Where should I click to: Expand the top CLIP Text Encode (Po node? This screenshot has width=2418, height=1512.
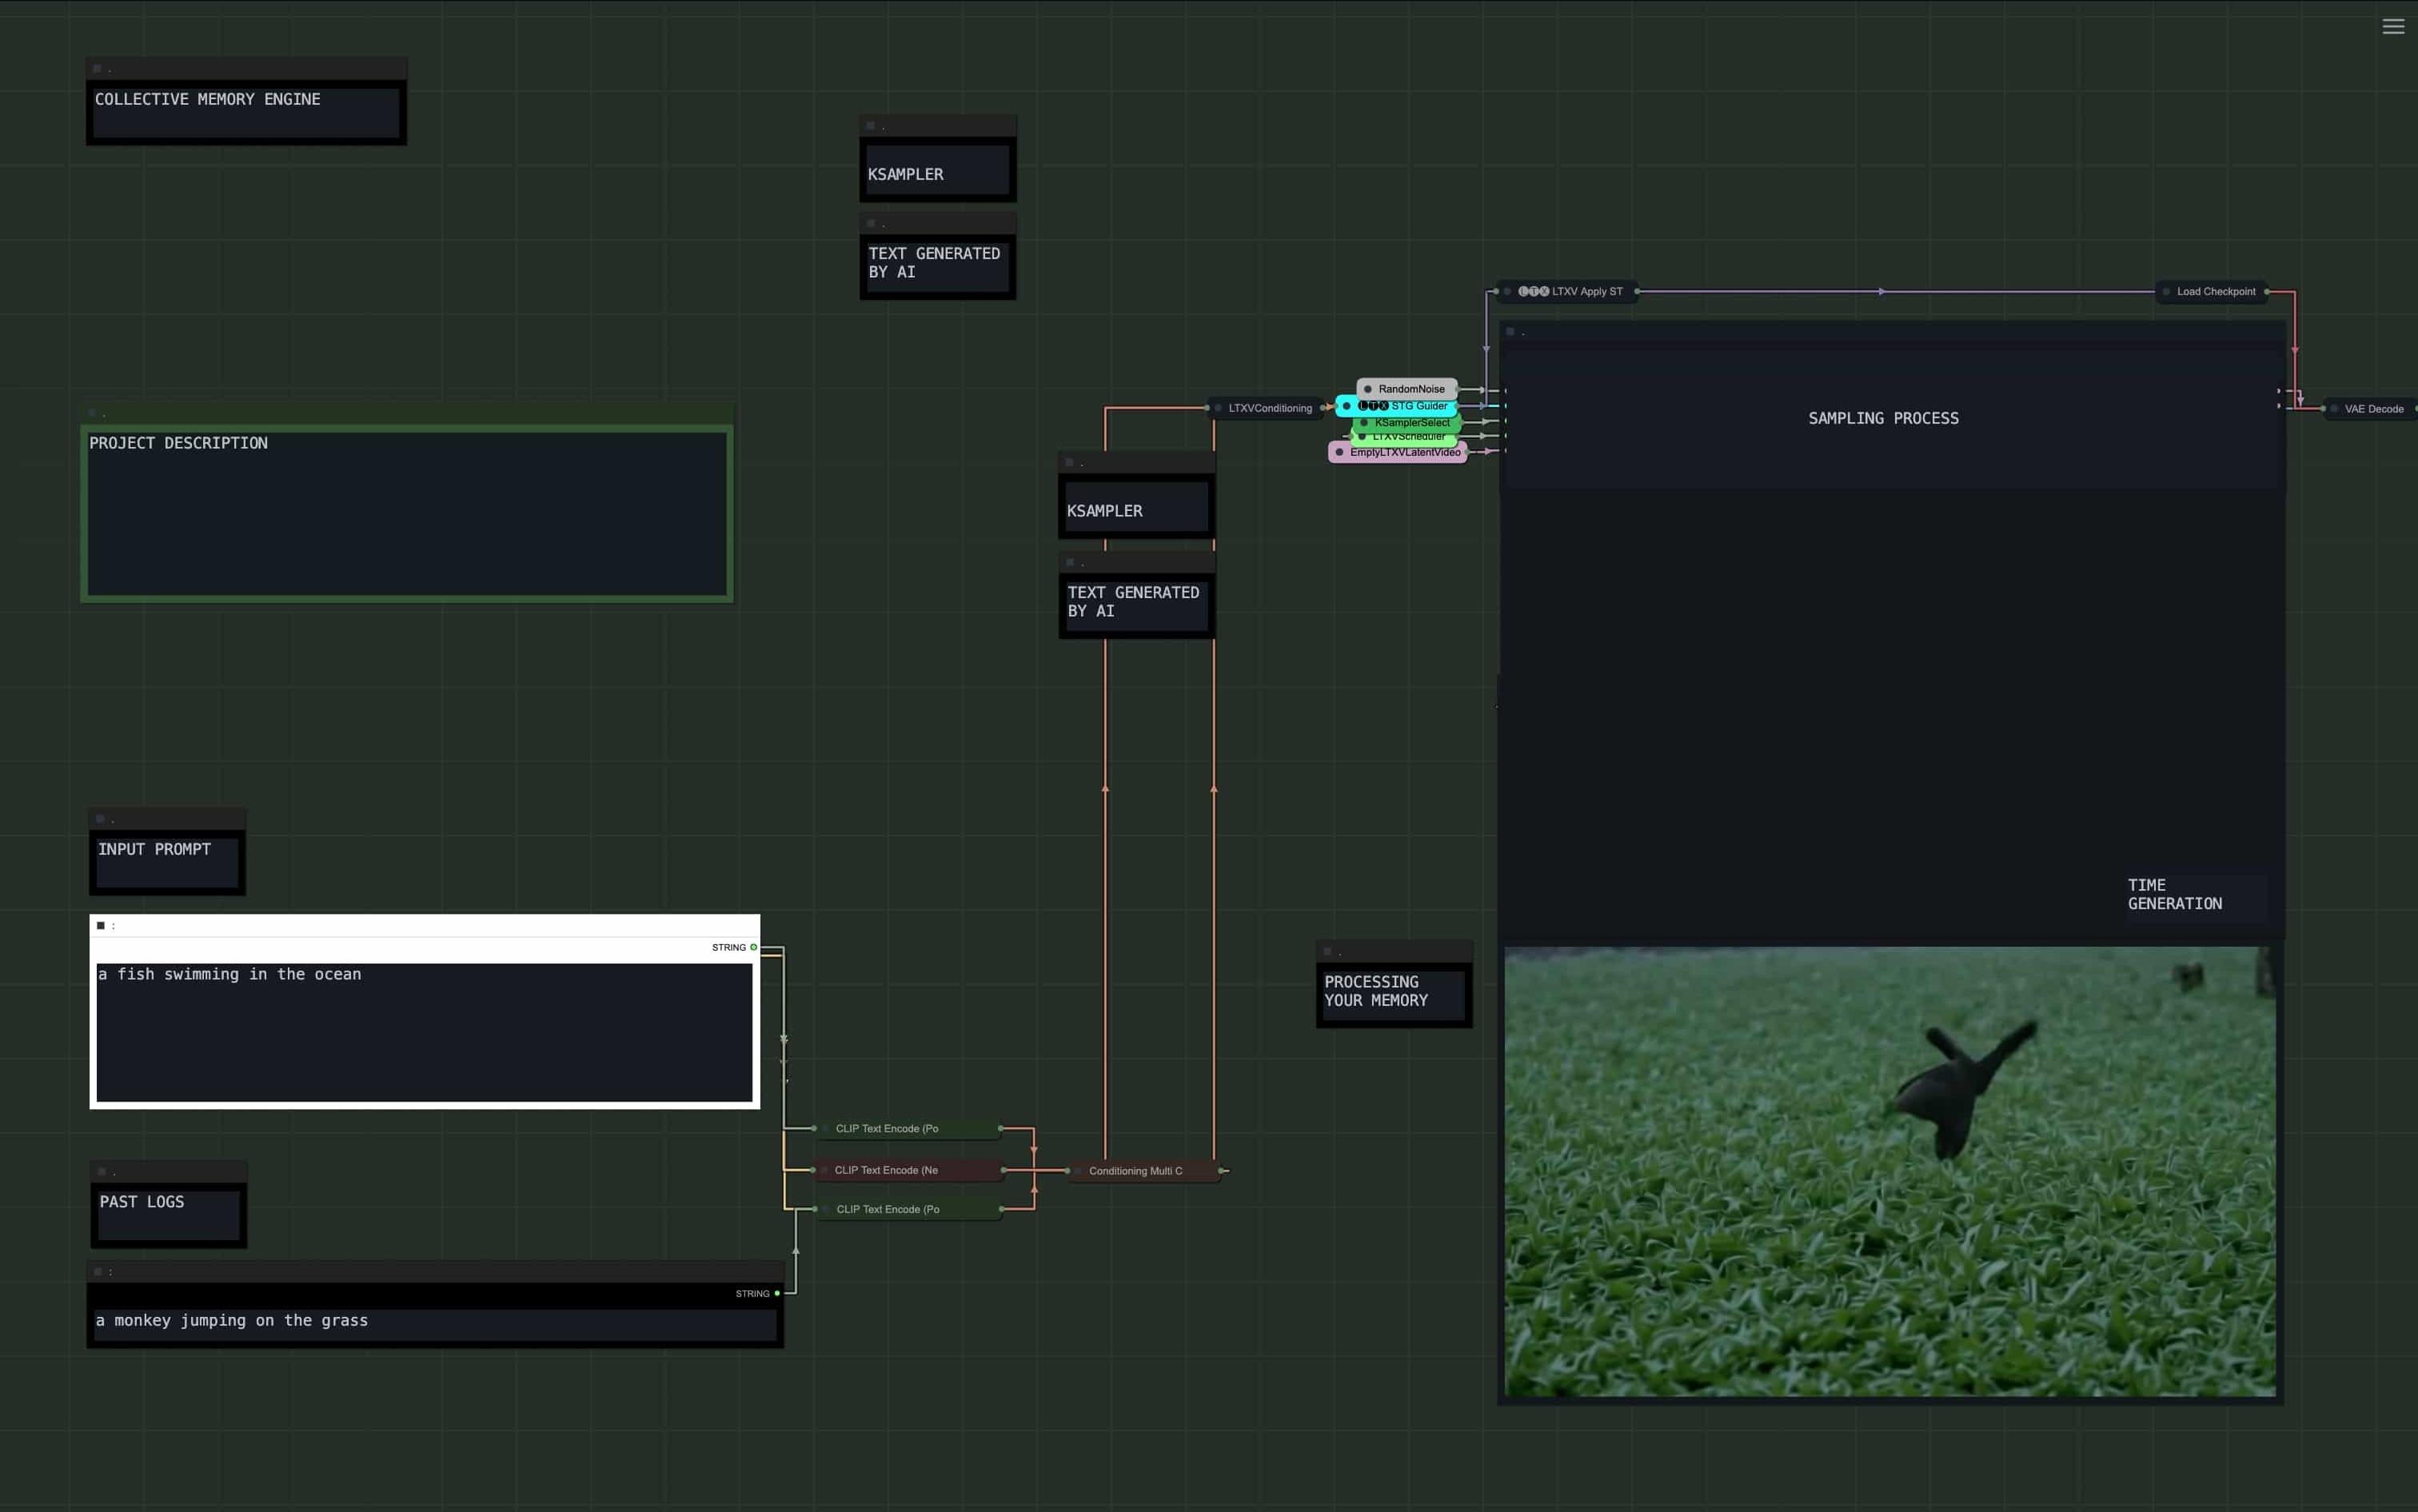tap(825, 1129)
